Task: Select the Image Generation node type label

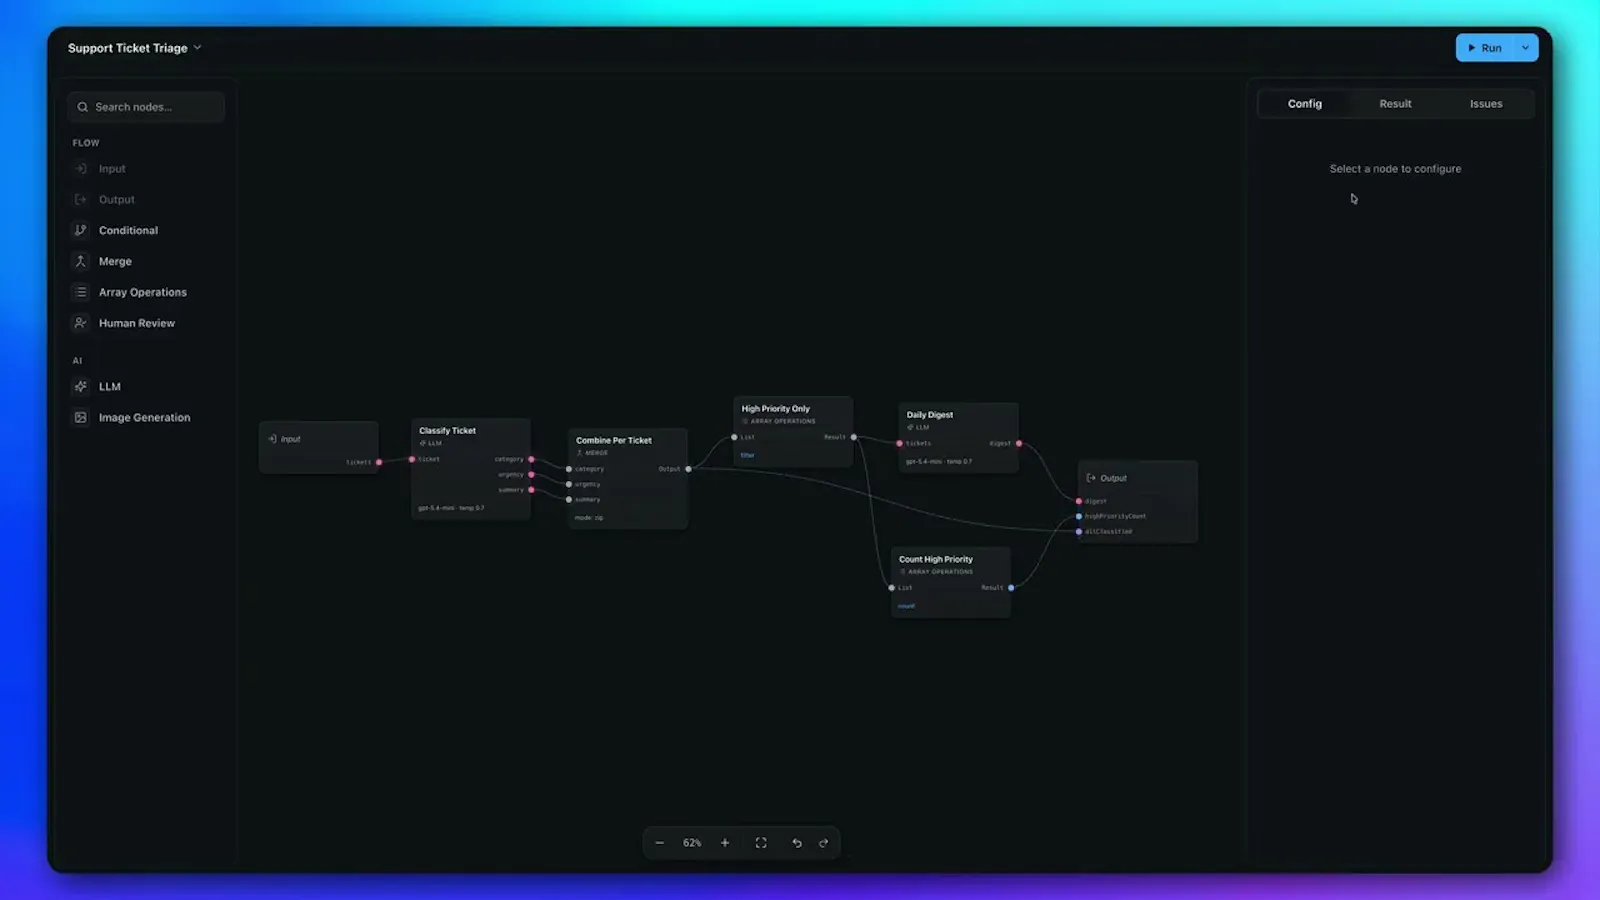Action: [144, 417]
